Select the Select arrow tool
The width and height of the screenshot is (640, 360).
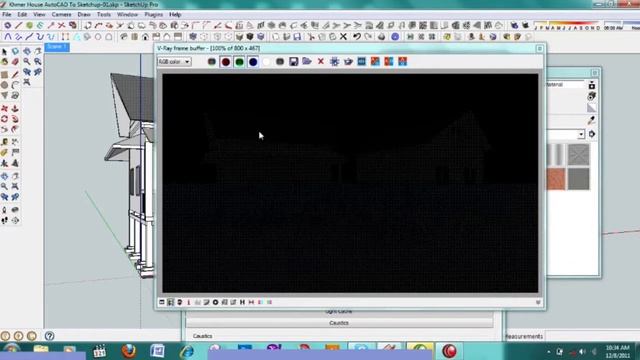[x=4, y=52]
